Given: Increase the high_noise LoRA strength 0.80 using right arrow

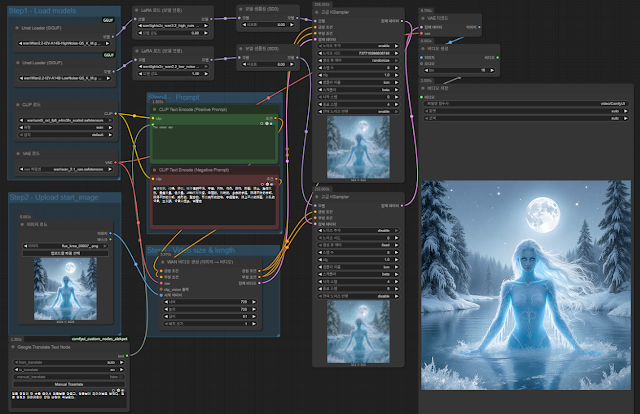Looking at the screenshot, I should click(206, 33).
